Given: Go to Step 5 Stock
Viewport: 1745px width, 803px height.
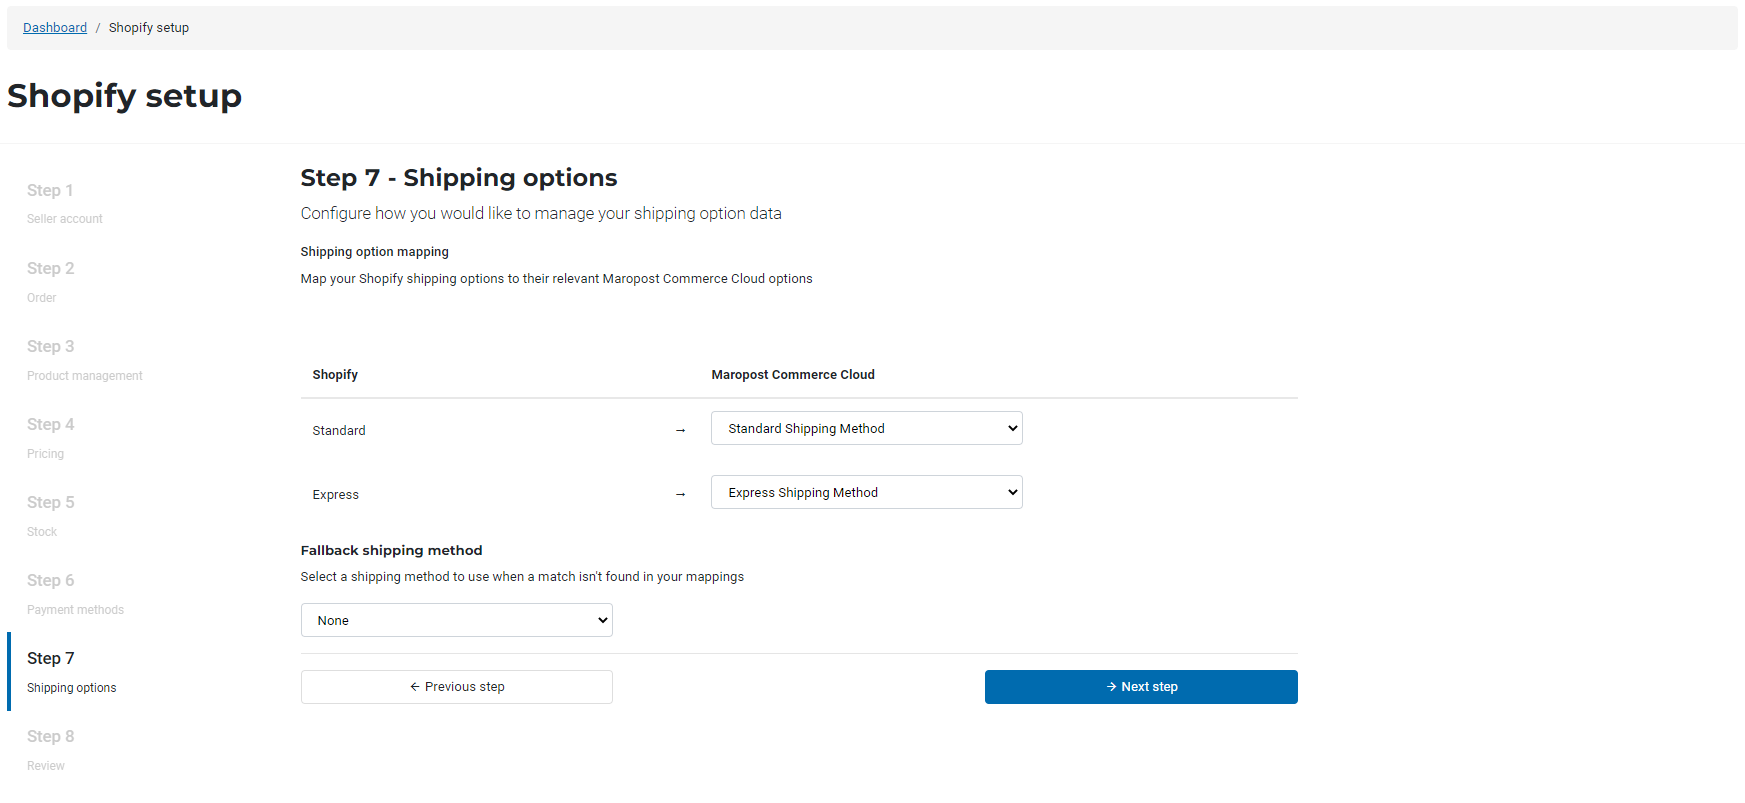Looking at the screenshot, I should point(50,515).
